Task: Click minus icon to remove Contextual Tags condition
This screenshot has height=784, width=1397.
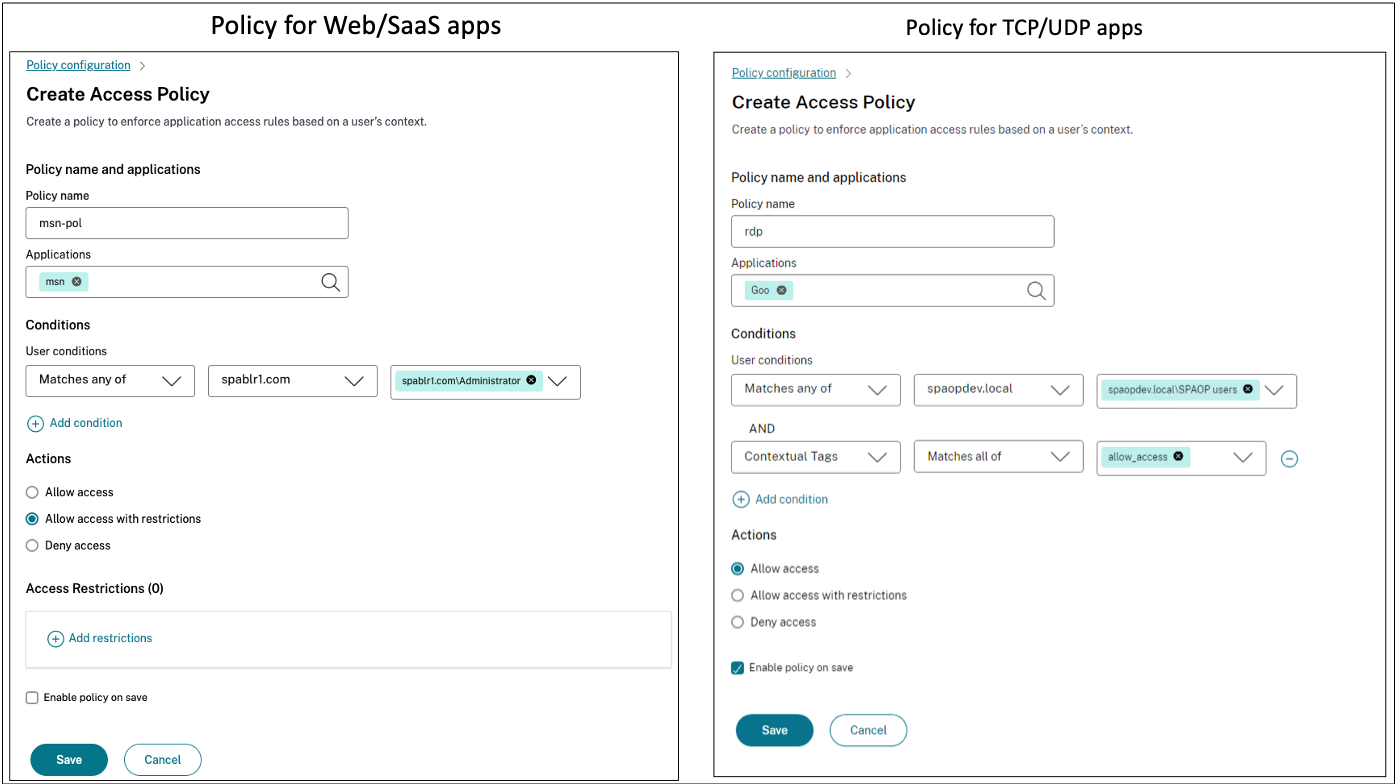Action: pos(1289,459)
